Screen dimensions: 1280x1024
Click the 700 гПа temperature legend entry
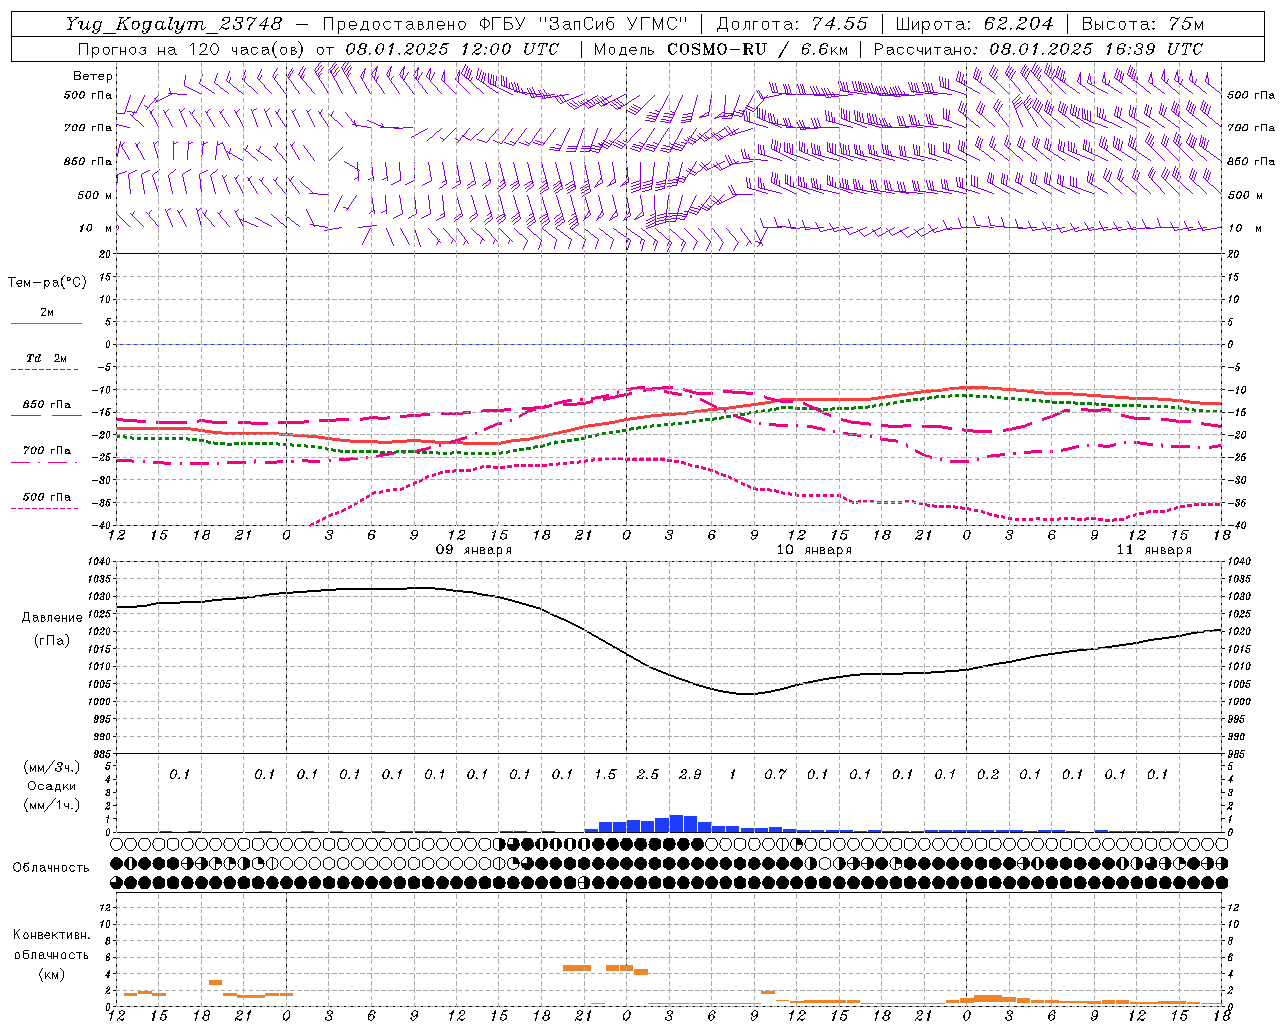(47, 451)
